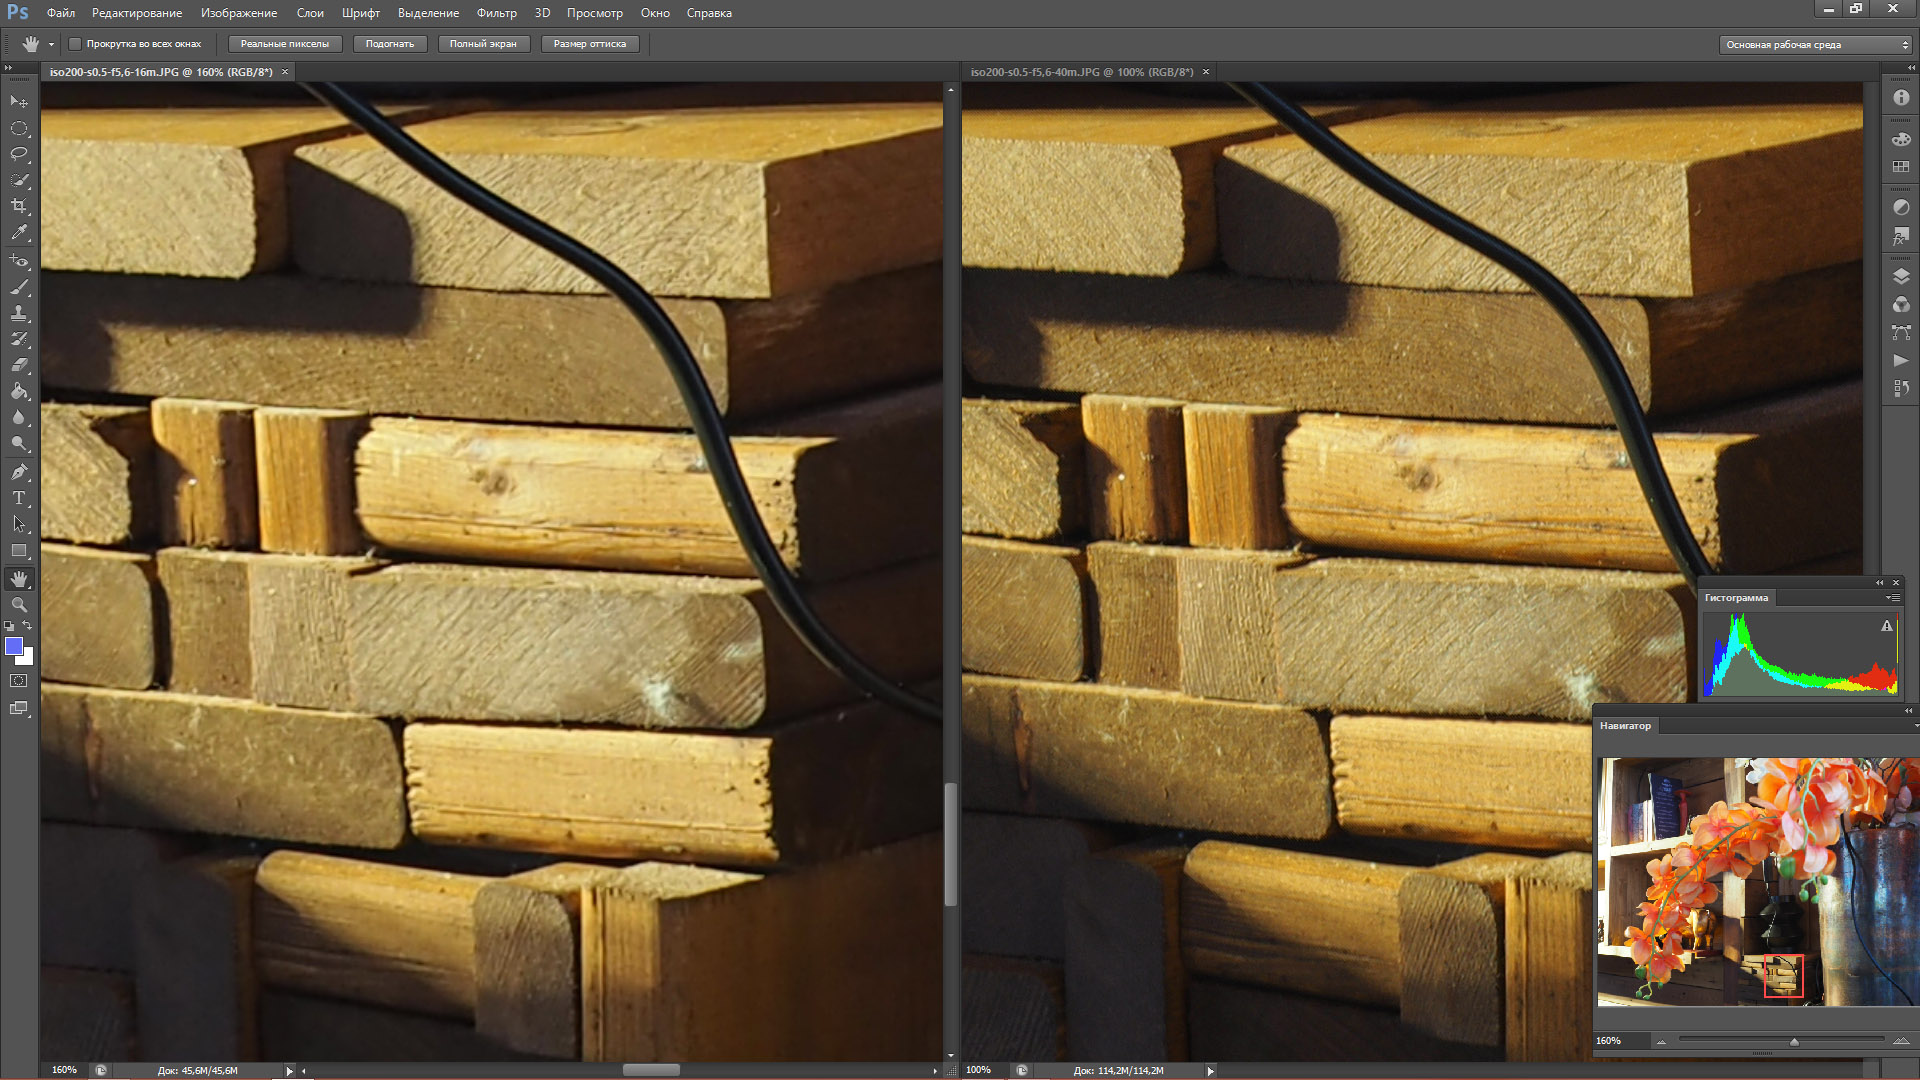
Task: Toggle Quick Mask mode icon
Action: (19, 681)
